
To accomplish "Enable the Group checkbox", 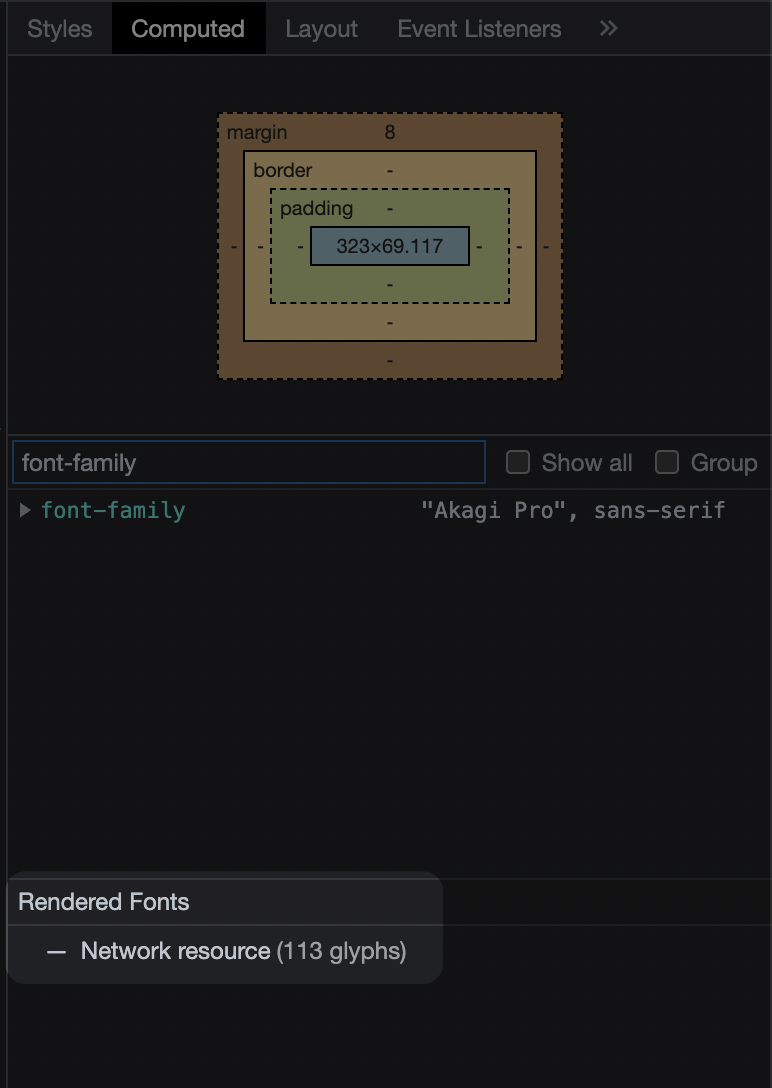I will point(667,462).
